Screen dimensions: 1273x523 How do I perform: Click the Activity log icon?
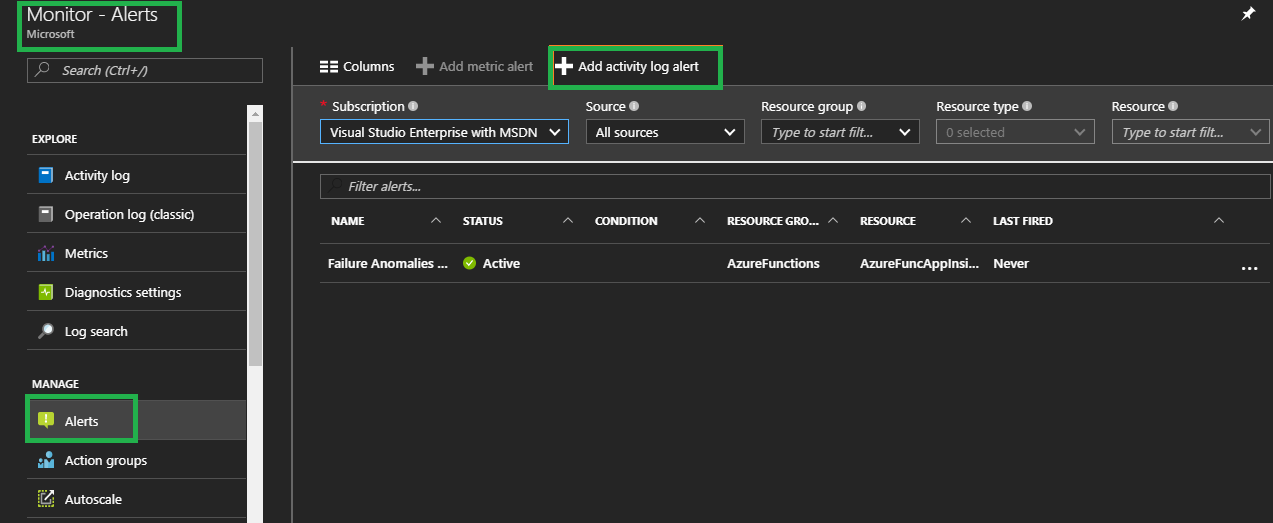click(x=45, y=175)
